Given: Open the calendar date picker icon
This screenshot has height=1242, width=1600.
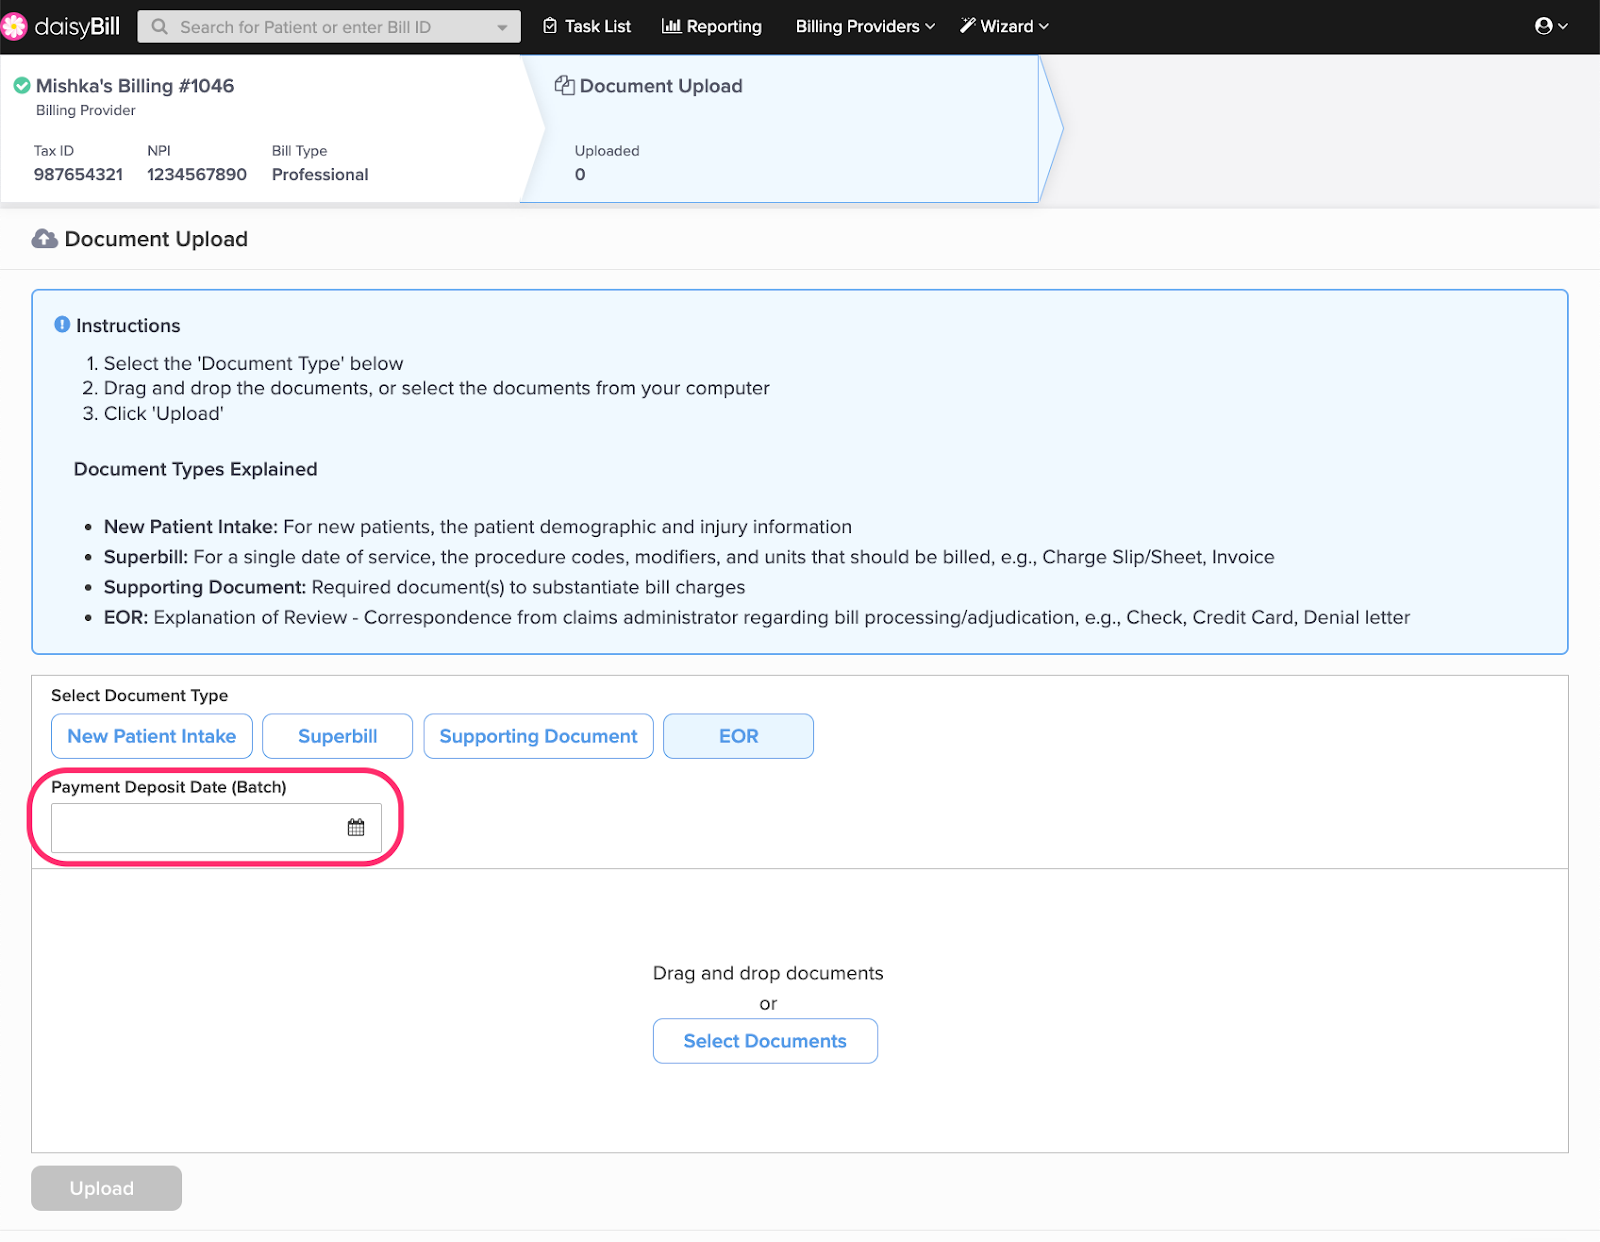Looking at the screenshot, I should 356,828.
